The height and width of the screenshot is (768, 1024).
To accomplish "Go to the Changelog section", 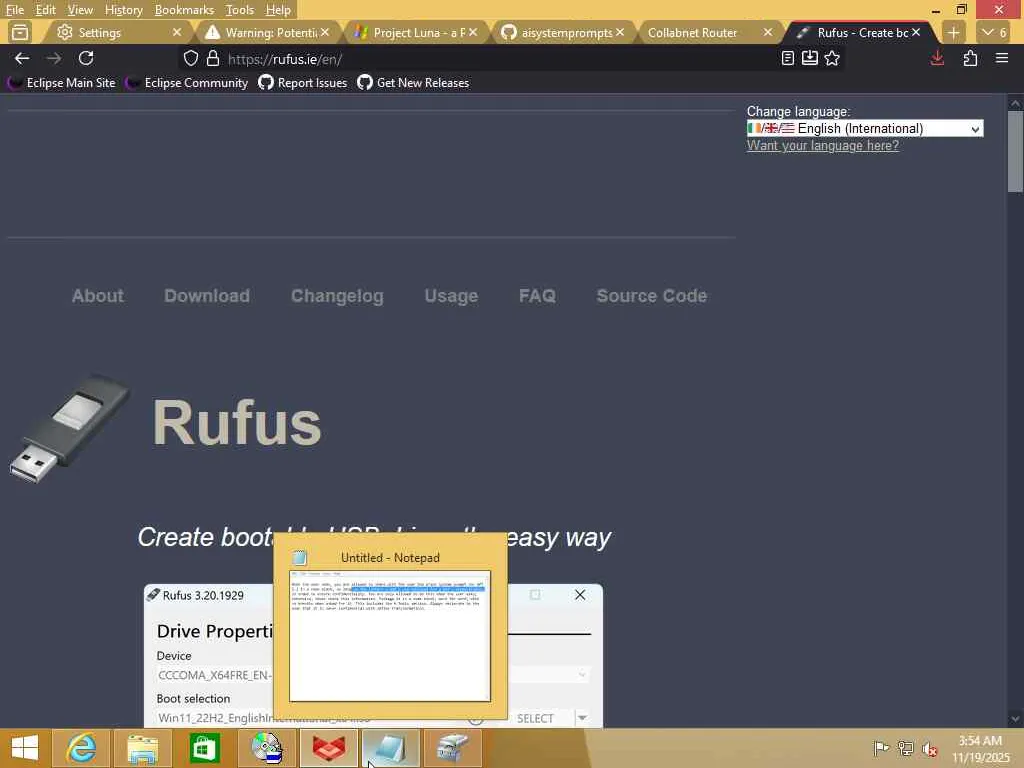I will (x=337, y=296).
